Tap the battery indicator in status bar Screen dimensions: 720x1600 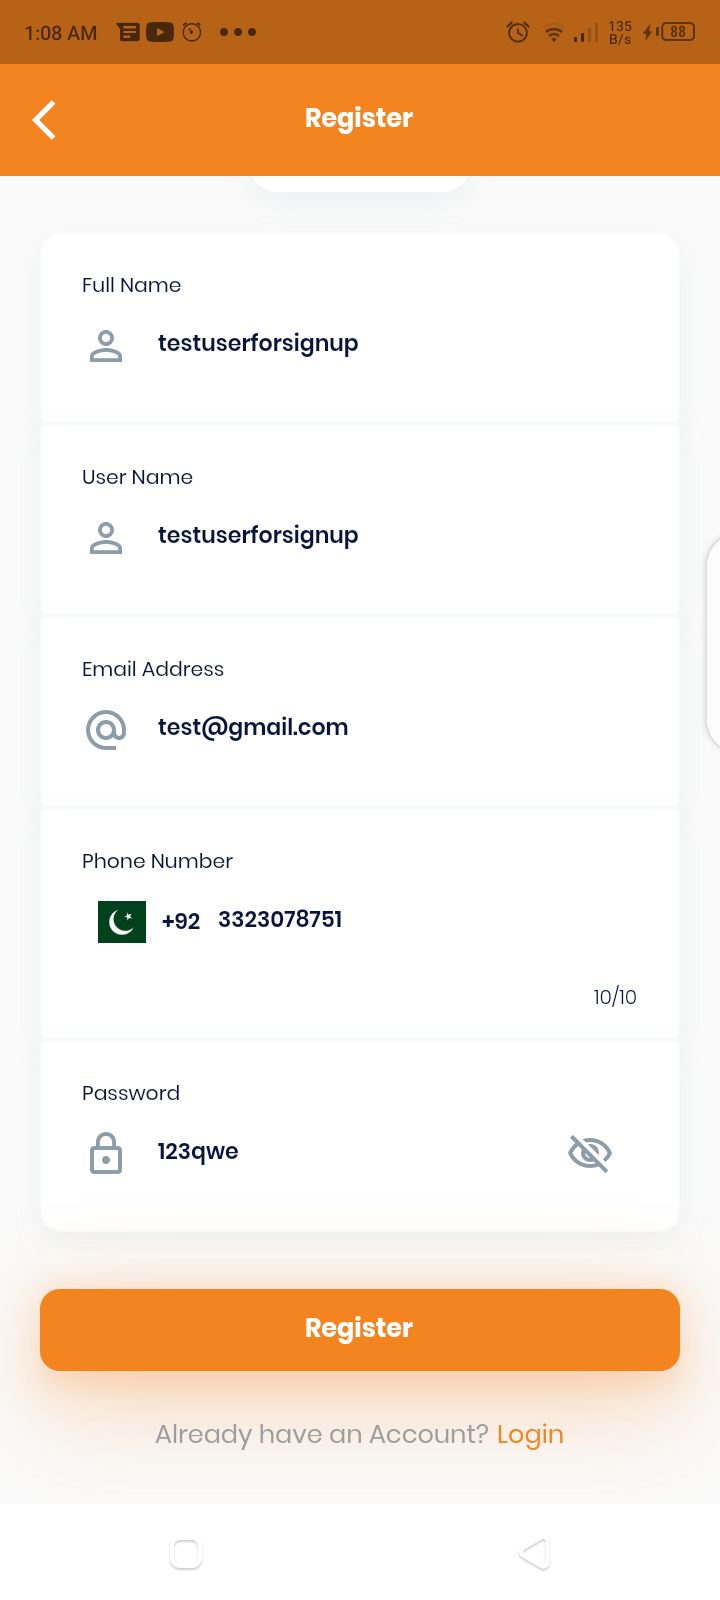tap(678, 32)
